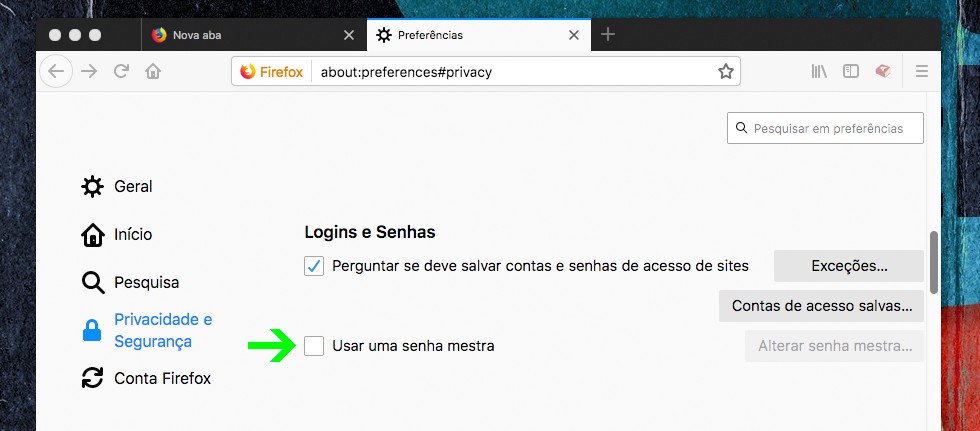The image size is (980, 431).
Task: Close the Nova aba tab
Action: click(x=348, y=35)
